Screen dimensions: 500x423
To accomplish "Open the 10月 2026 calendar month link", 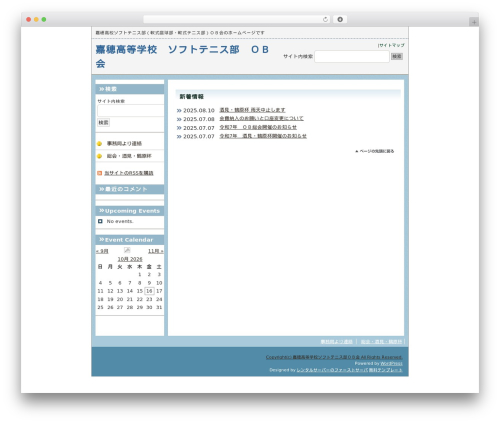I will 130,259.
